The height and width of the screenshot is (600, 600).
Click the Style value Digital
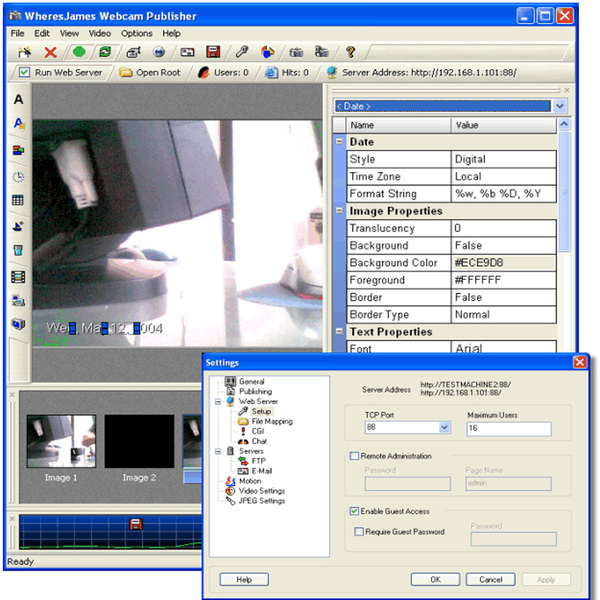(503, 159)
